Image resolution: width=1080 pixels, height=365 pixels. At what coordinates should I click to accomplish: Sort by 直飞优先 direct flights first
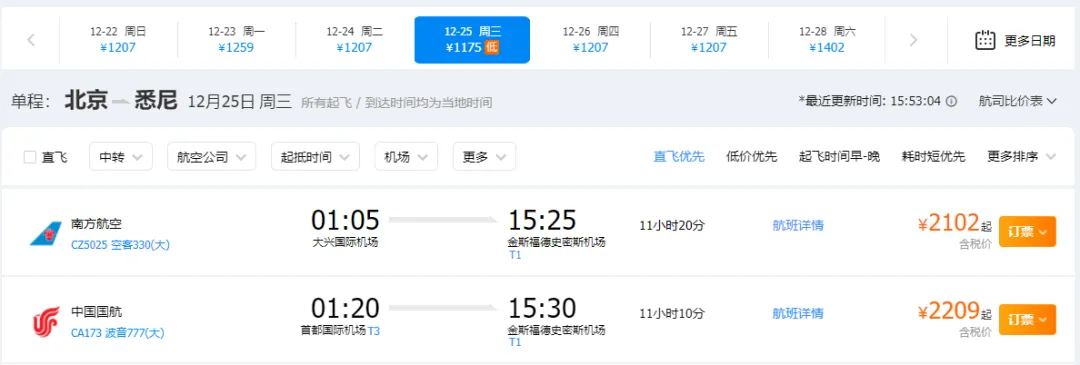tap(678, 156)
